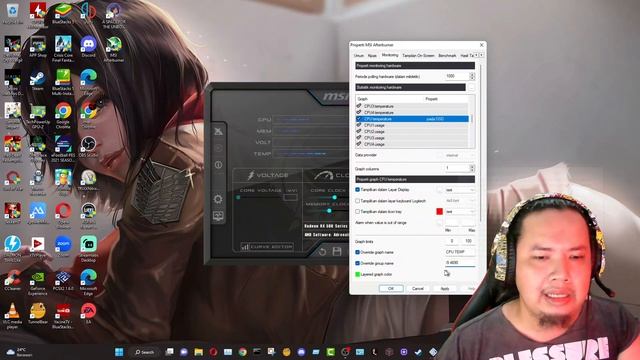Select the highlighted CPU temperature row
Screen dimensions: 640x360
tap(412, 119)
